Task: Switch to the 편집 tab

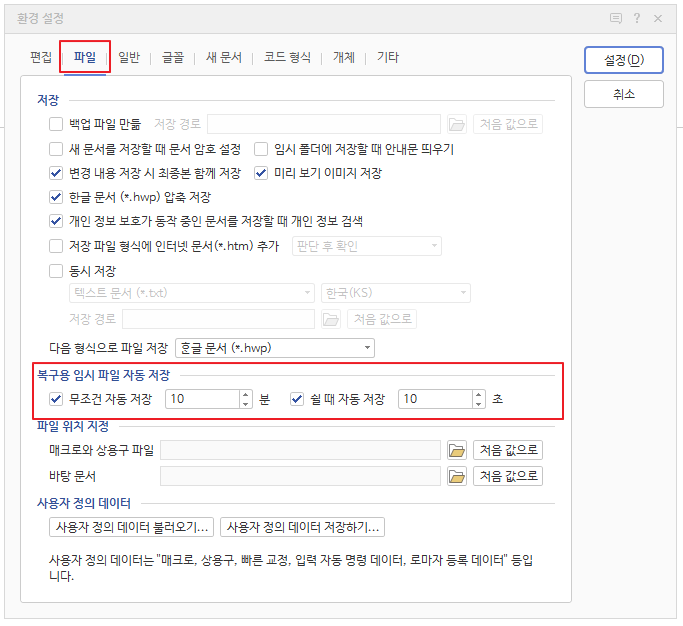Action: (x=41, y=57)
